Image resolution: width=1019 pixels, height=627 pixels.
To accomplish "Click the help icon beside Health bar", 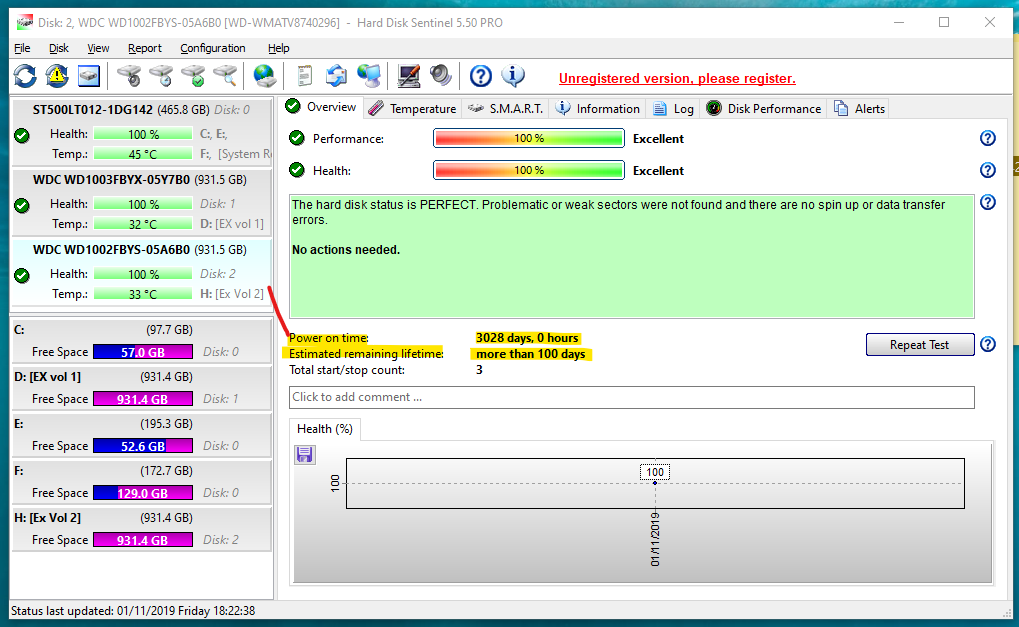I will click(988, 170).
